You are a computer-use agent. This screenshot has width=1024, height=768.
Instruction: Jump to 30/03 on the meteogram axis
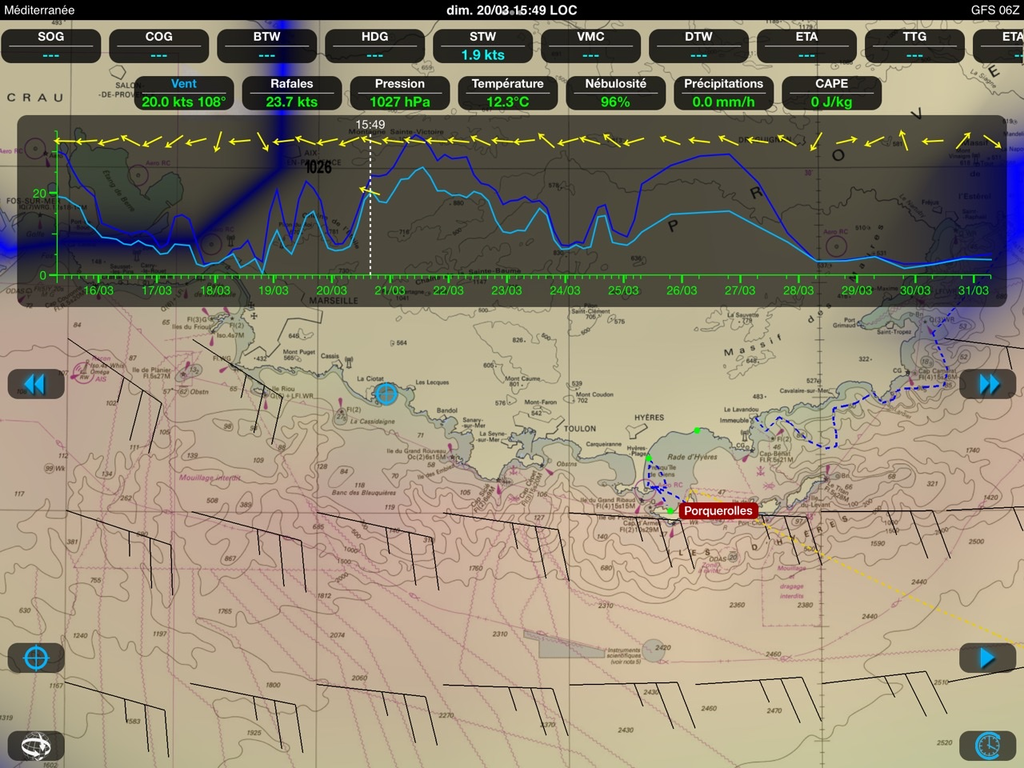click(915, 290)
